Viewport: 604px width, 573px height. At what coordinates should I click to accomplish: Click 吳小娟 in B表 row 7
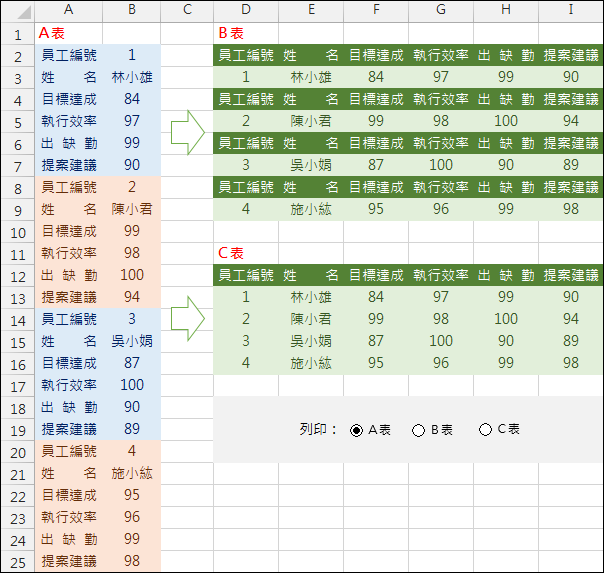(x=311, y=165)
